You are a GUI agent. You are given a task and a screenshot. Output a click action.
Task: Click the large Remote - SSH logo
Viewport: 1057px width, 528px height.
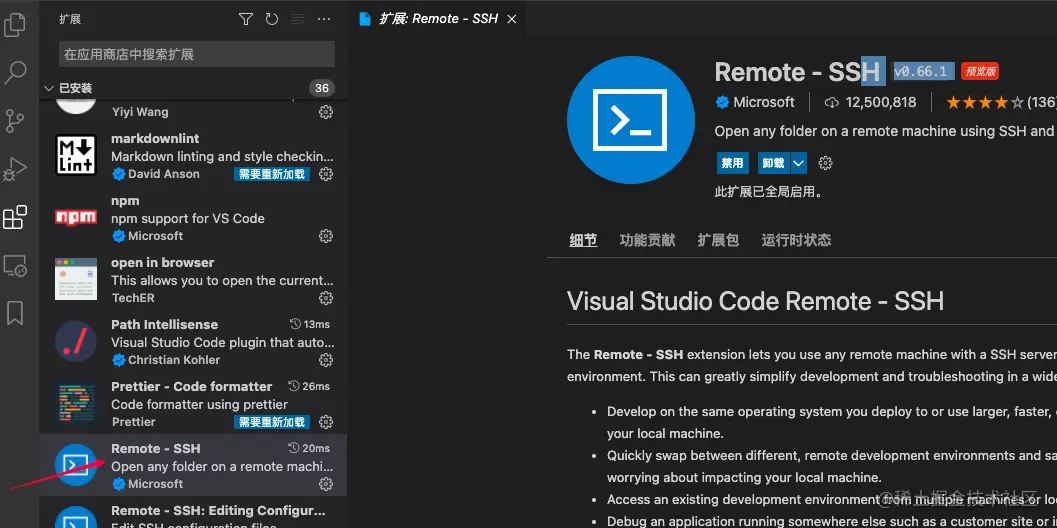(x=630, y=120)
